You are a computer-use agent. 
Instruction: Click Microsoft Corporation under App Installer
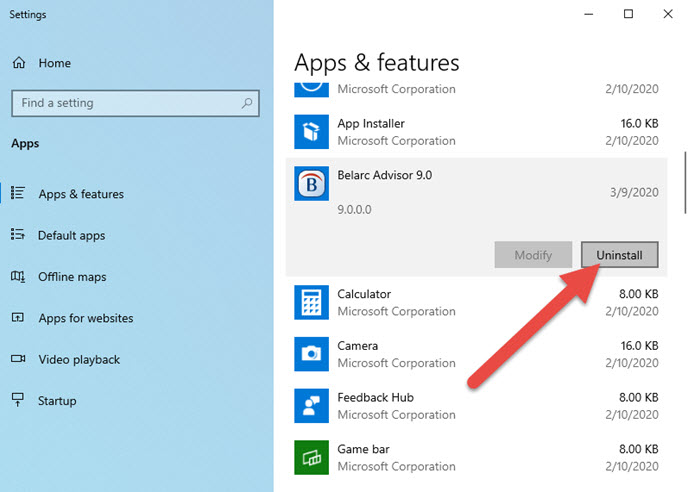coord(396,141)
